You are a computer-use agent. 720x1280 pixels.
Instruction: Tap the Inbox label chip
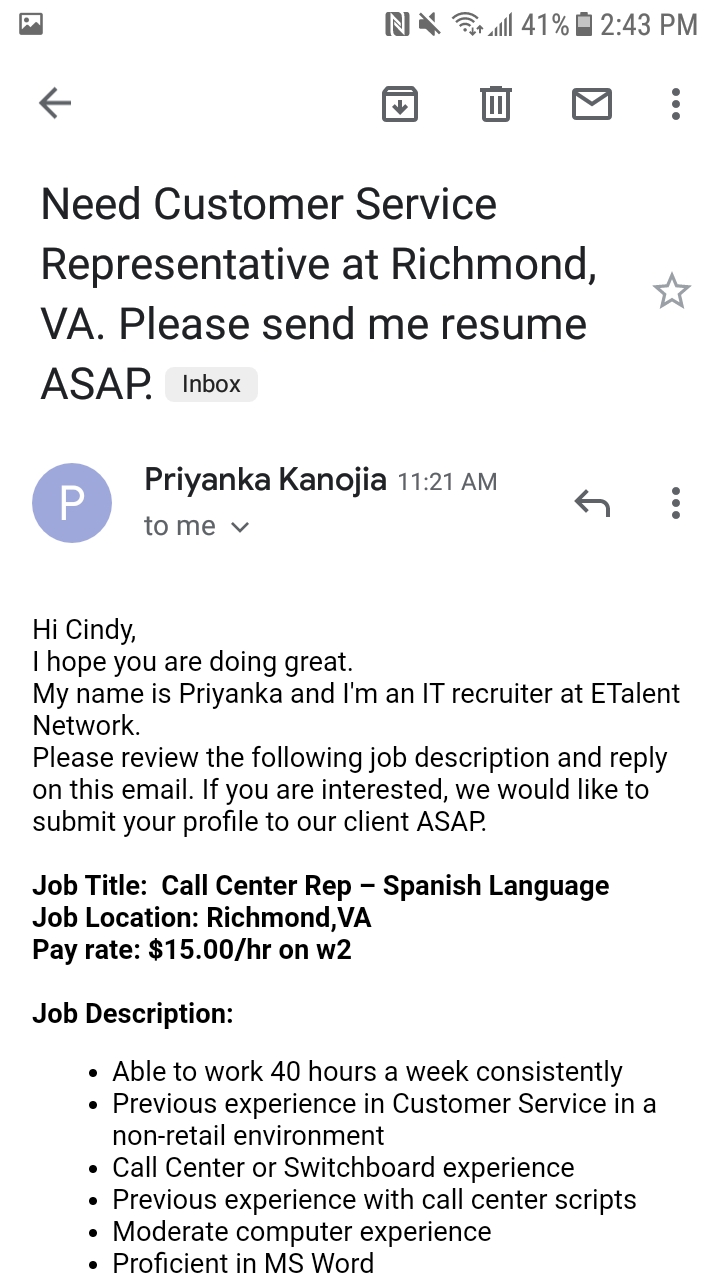tap(211, 384)
